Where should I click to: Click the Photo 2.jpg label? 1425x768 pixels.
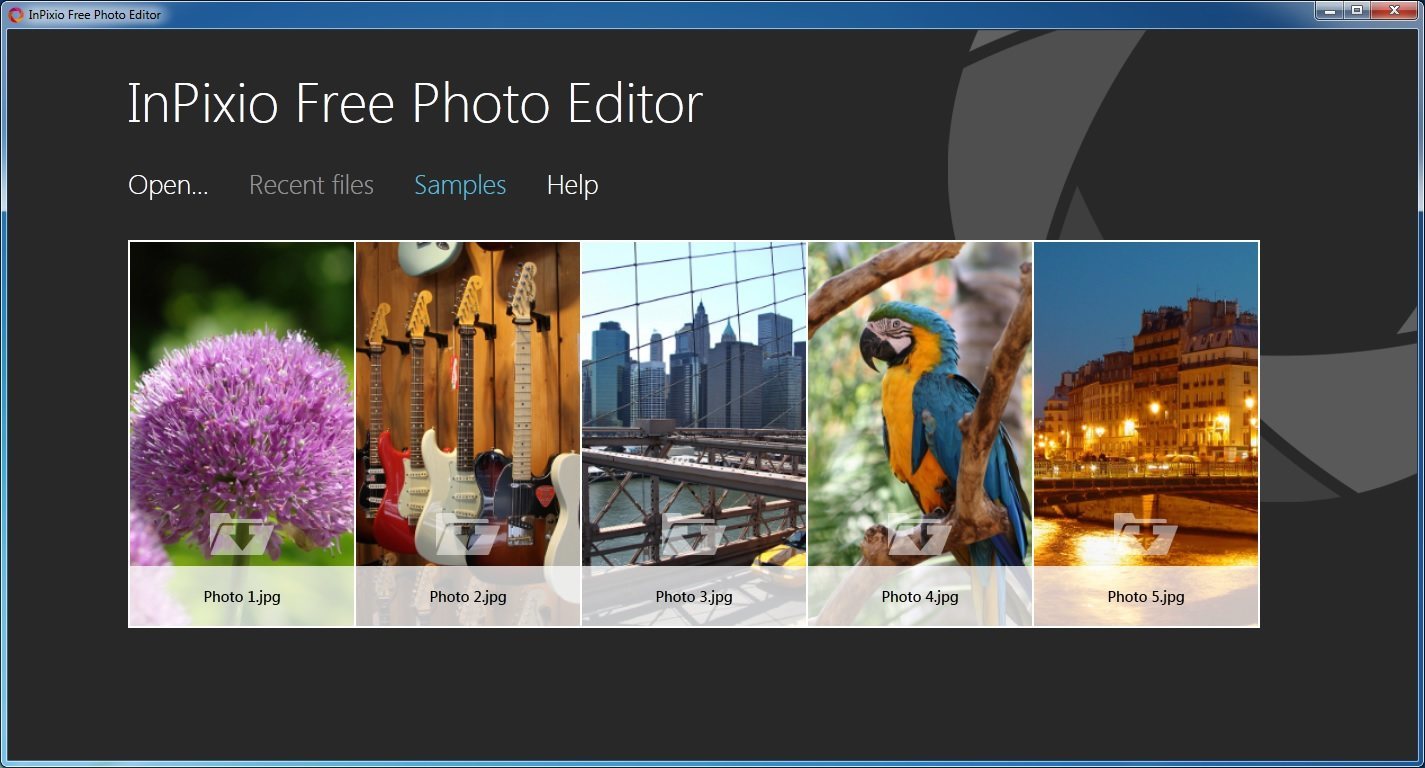click(x=468, y=597)
